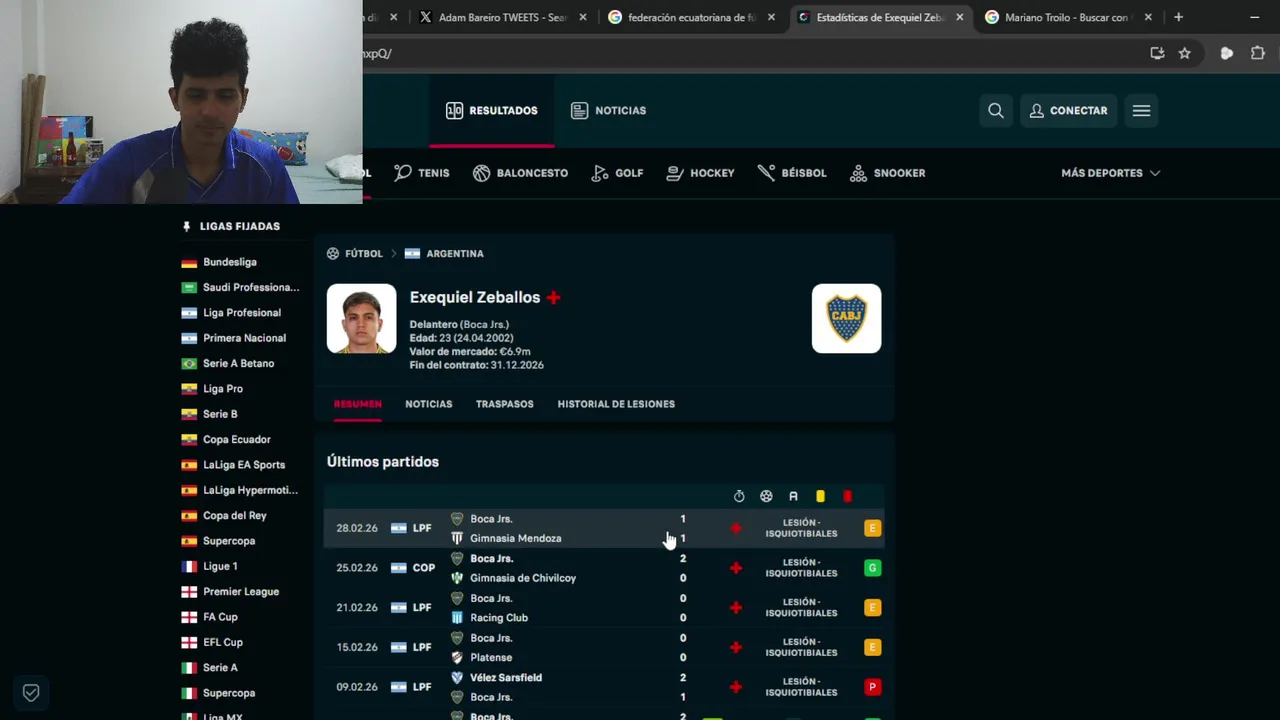The width and height of the screenshot is (1280, 720).
Task: Select the Golf sport
Action: 617,173
